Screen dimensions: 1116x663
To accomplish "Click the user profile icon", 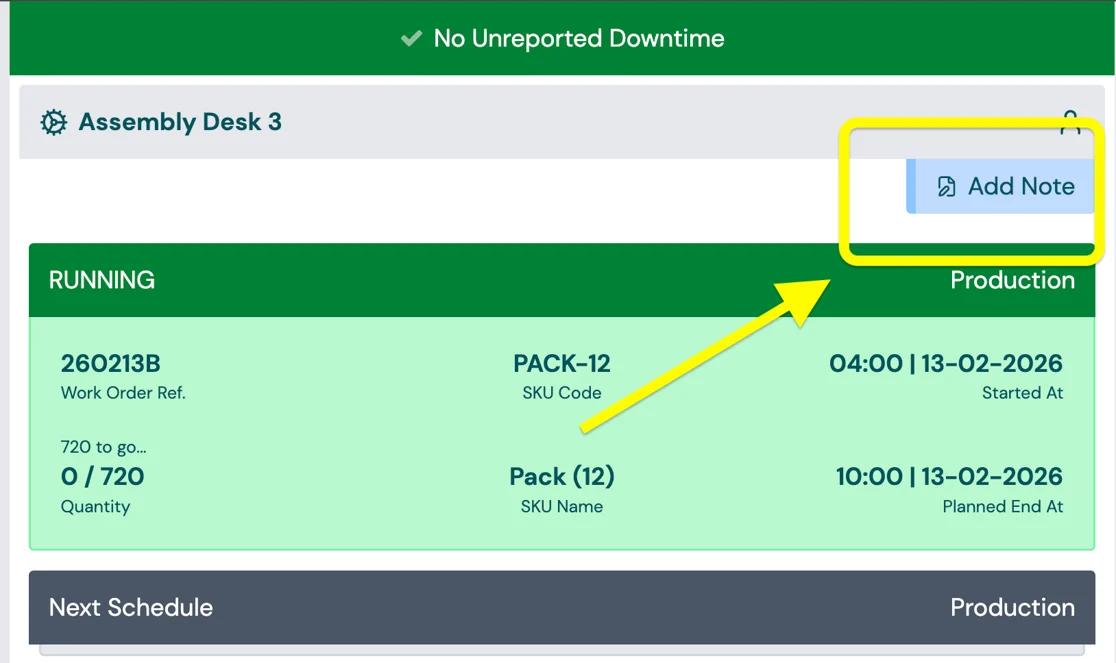I will [x=1070, y=122].
